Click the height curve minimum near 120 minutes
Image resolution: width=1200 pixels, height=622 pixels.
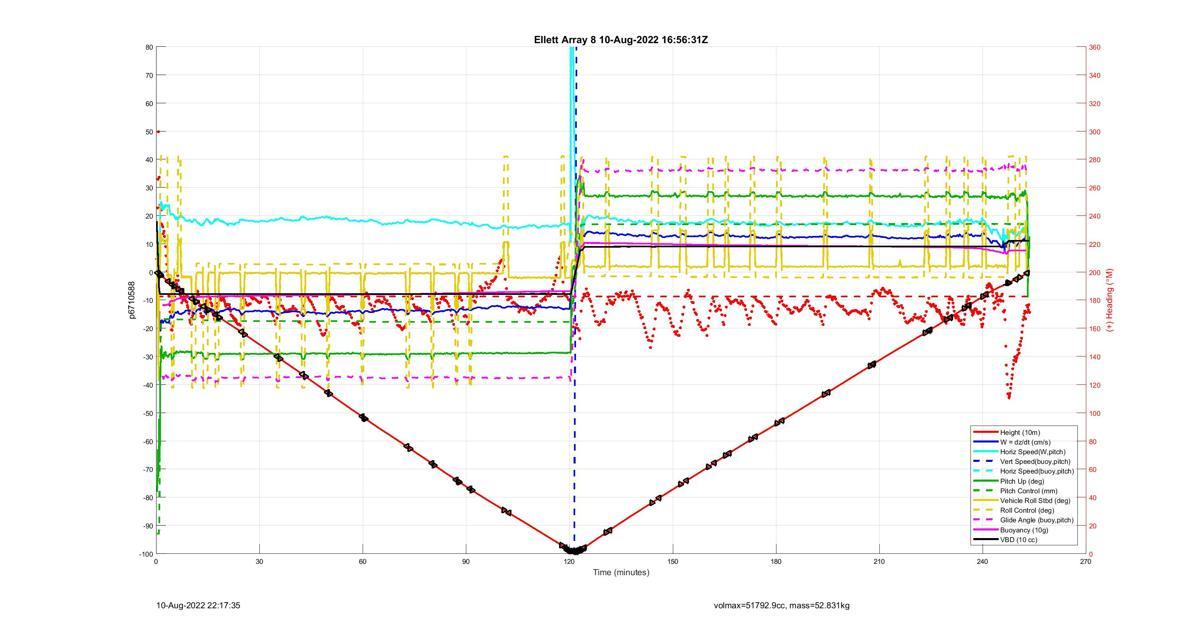click(x=573, y=549)
